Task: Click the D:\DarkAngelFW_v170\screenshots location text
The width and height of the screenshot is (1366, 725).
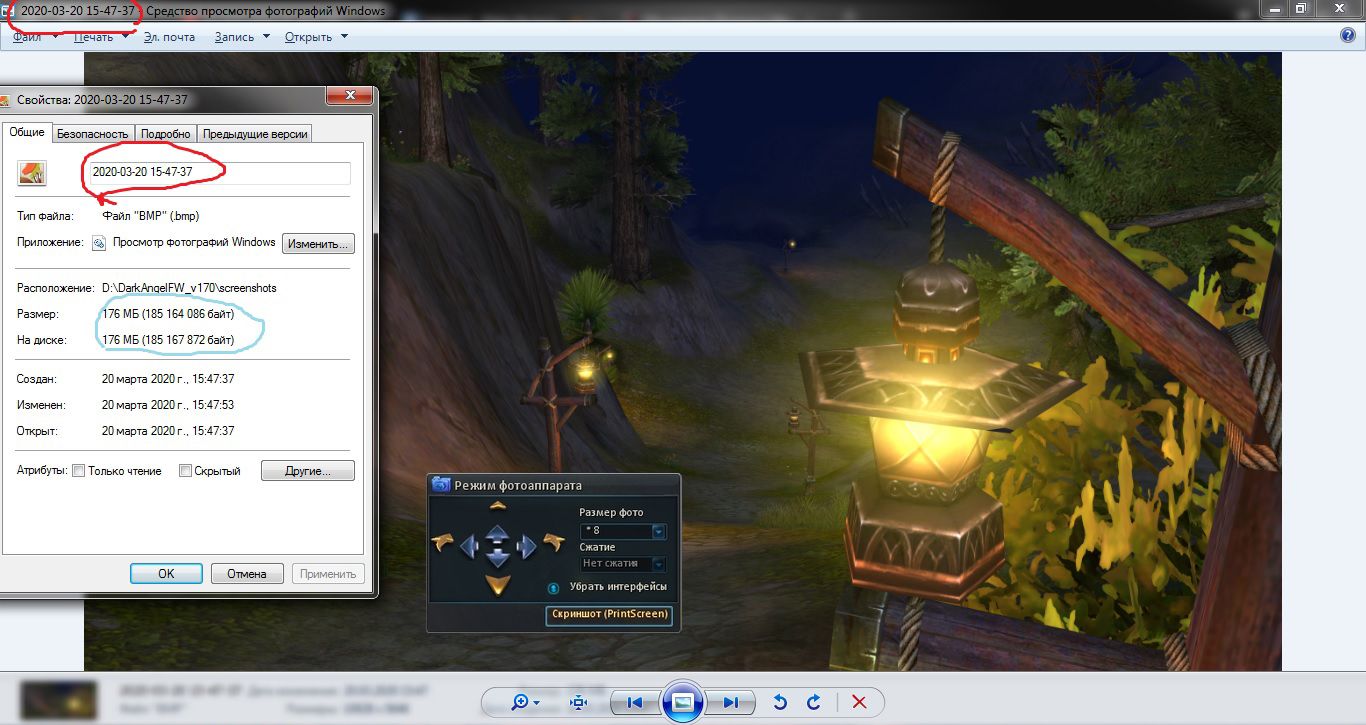Action: (x=189, y=287)
